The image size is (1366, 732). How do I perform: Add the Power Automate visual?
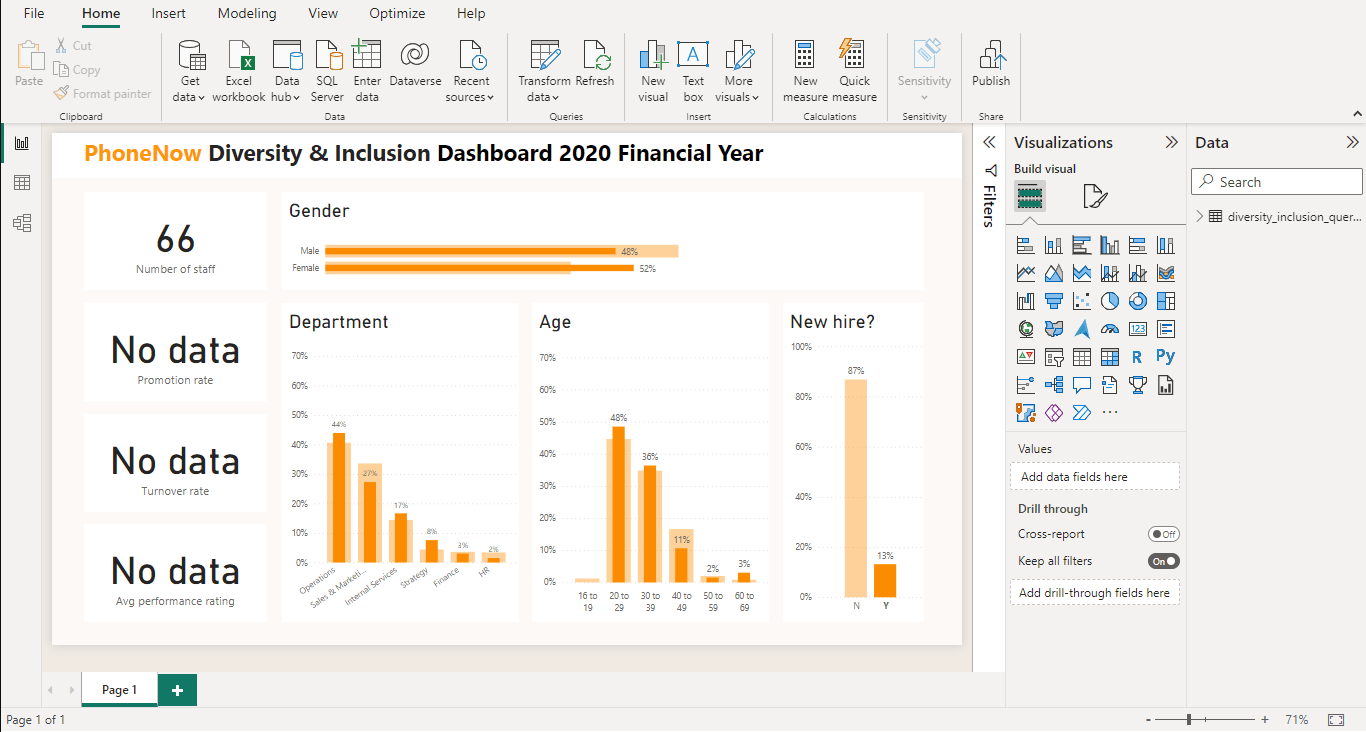click(1082, 413)
